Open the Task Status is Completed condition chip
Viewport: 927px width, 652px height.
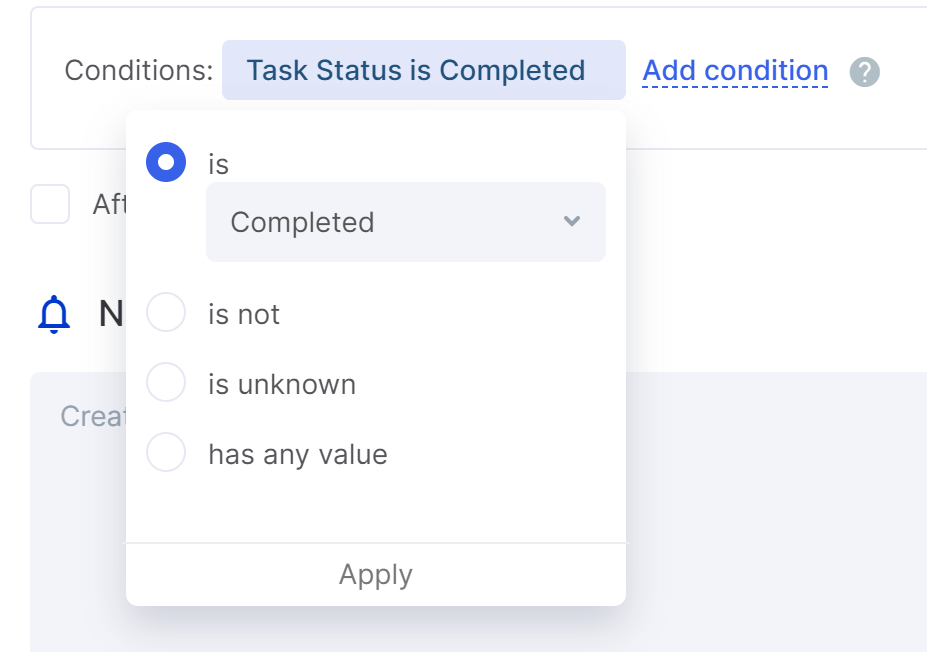pyautogui.click(x=424, y=70)
